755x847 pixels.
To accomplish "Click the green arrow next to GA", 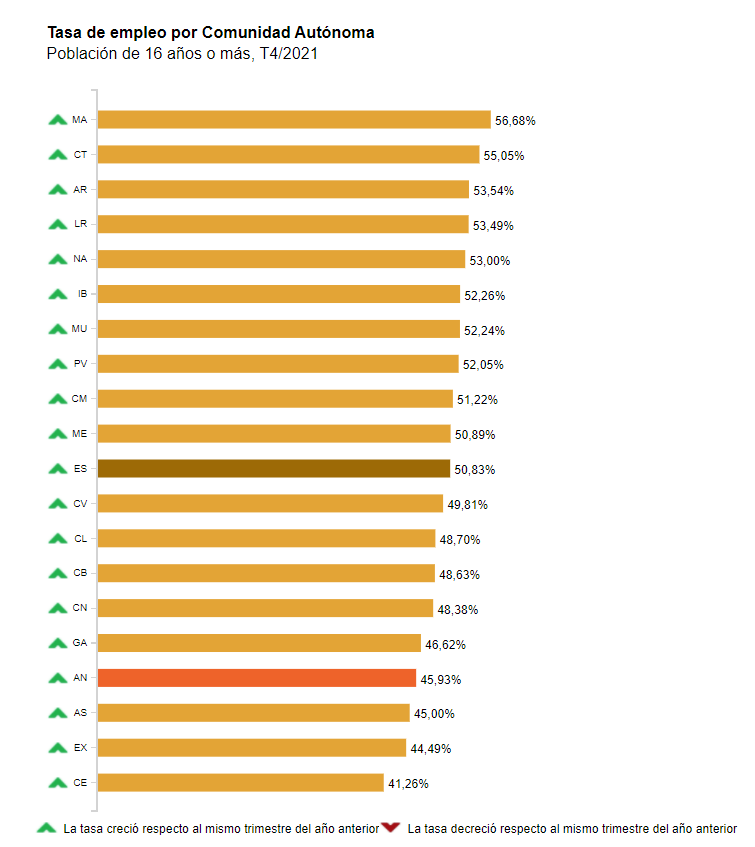I will pos(57,643).
